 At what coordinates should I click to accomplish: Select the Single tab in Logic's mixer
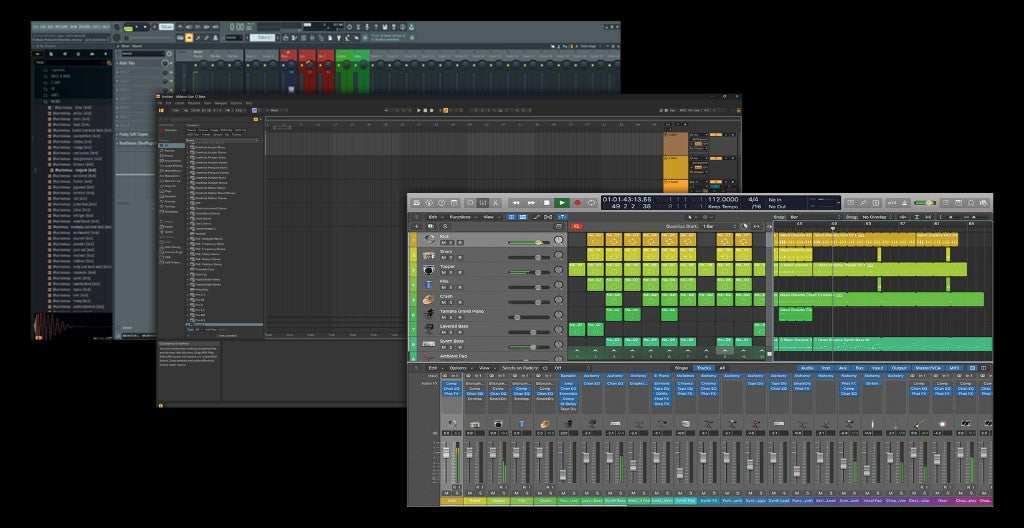pos(681,368)
